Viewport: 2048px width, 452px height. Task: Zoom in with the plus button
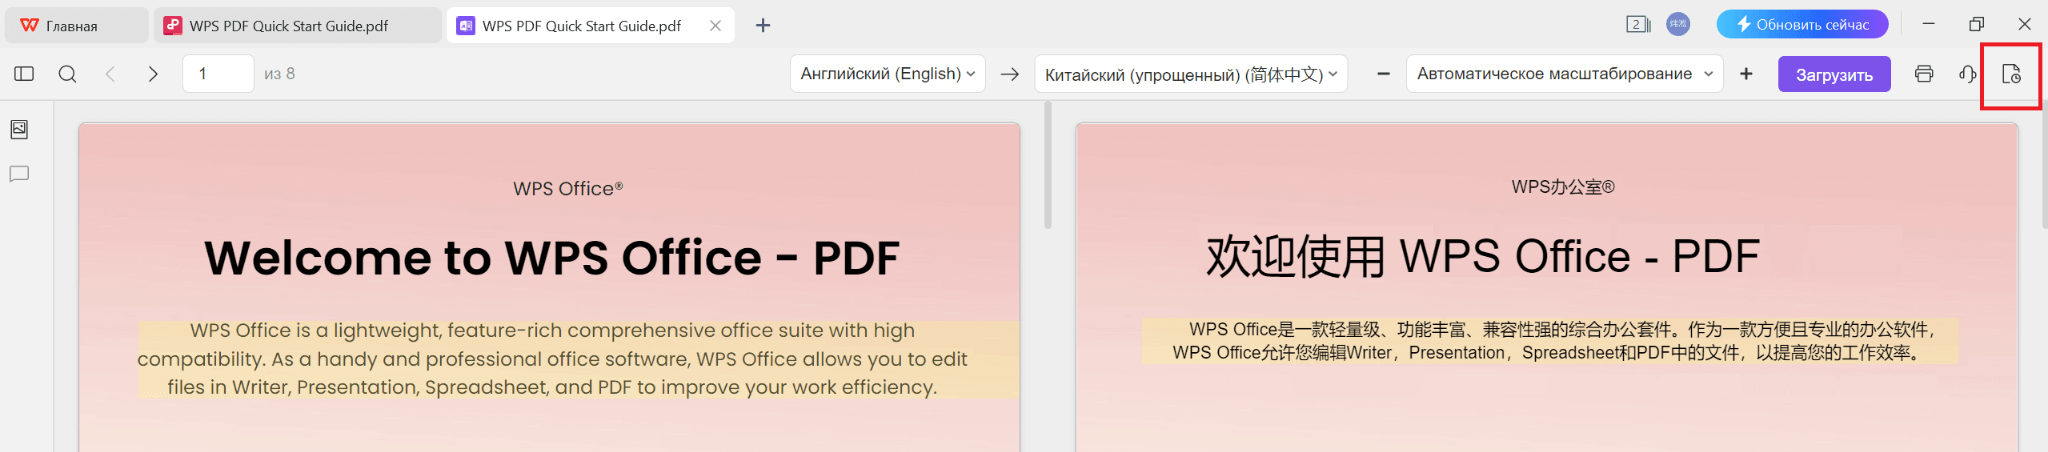pyautogui.click(x=1746, y=74)
